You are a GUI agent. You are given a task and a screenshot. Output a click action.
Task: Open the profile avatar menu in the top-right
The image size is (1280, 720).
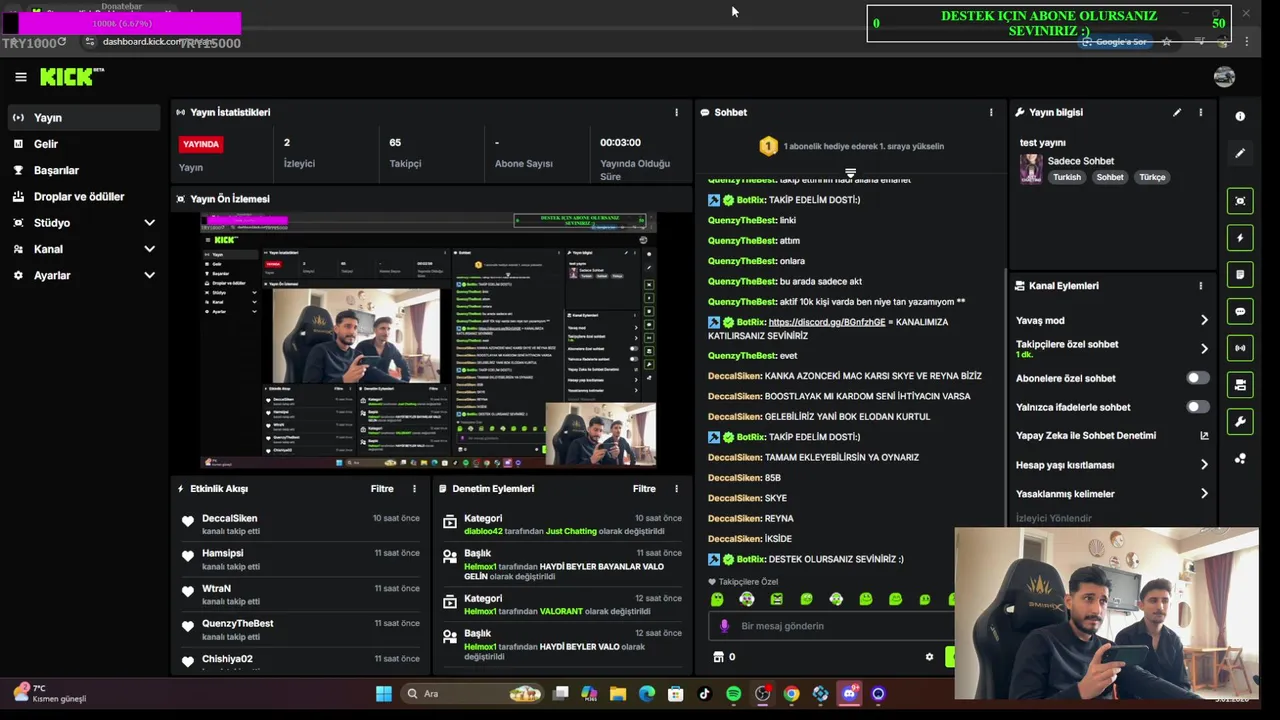click(x=1224, y=77)
